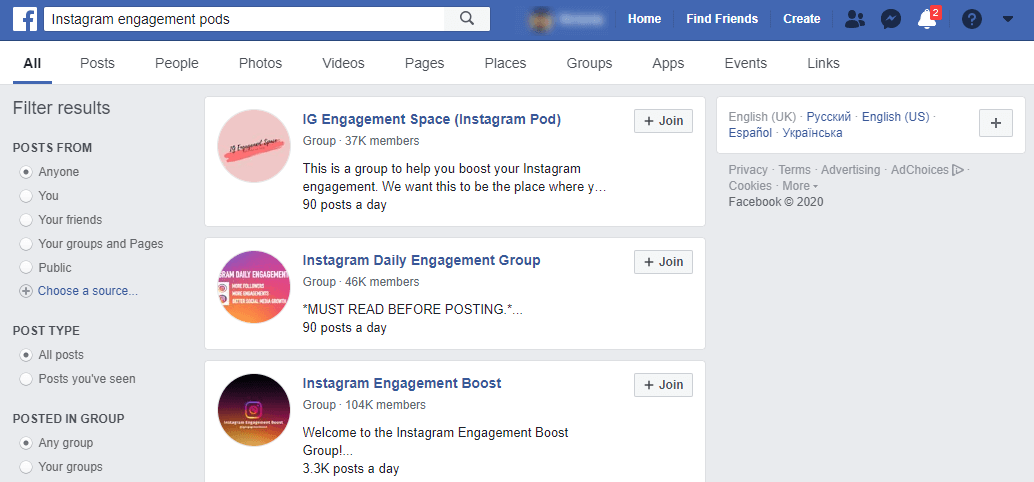This screenshot has width=1034, height=482.
Task: Switch language to English (US)
Action: point(896,117)
